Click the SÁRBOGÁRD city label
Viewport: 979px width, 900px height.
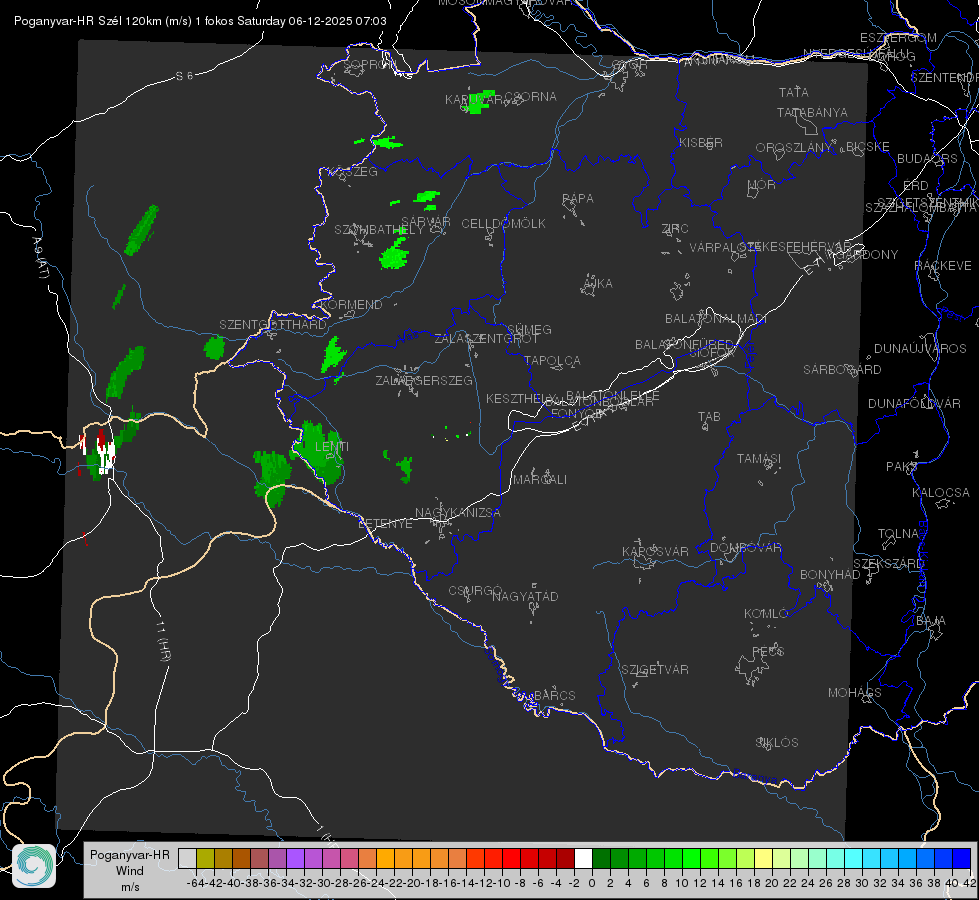[x=842, y=369]
